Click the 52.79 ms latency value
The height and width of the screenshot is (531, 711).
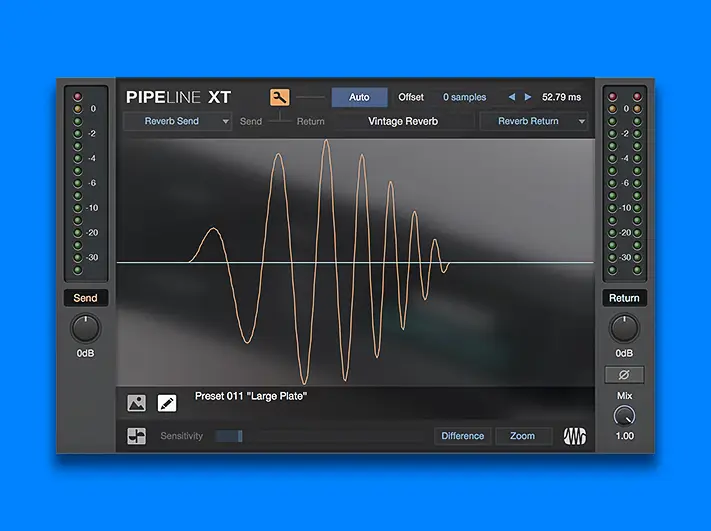(561, 97)
